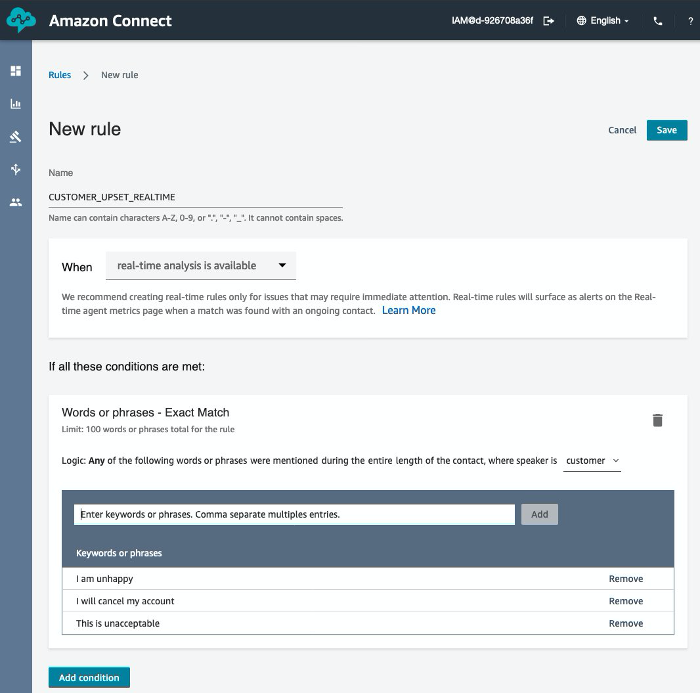Save the new rule
The height and width of the screenshot is (693, 700).
click(x=667, y=130)
